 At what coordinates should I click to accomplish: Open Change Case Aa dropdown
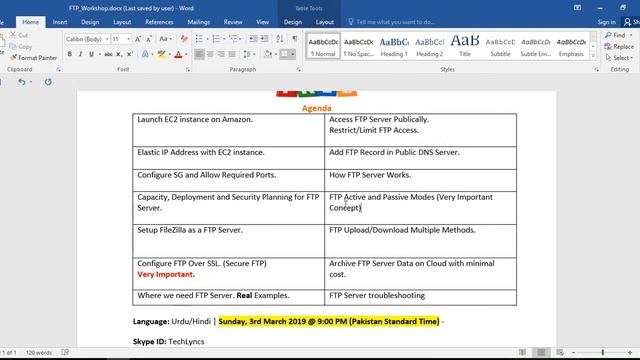(165, 39)
